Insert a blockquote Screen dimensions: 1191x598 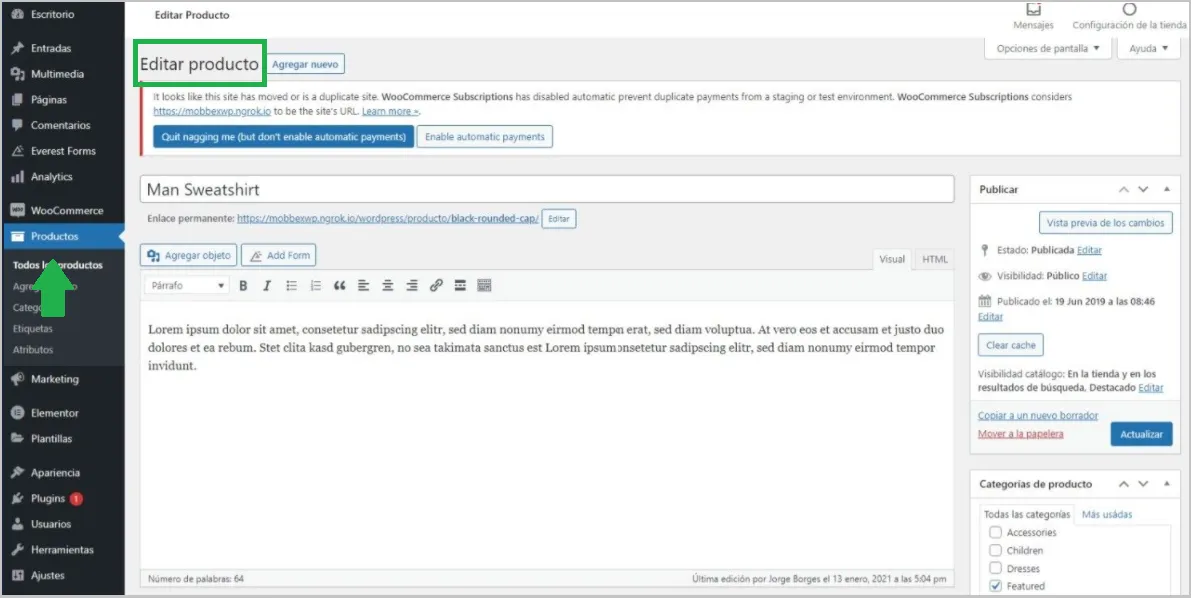coord(340,286)
